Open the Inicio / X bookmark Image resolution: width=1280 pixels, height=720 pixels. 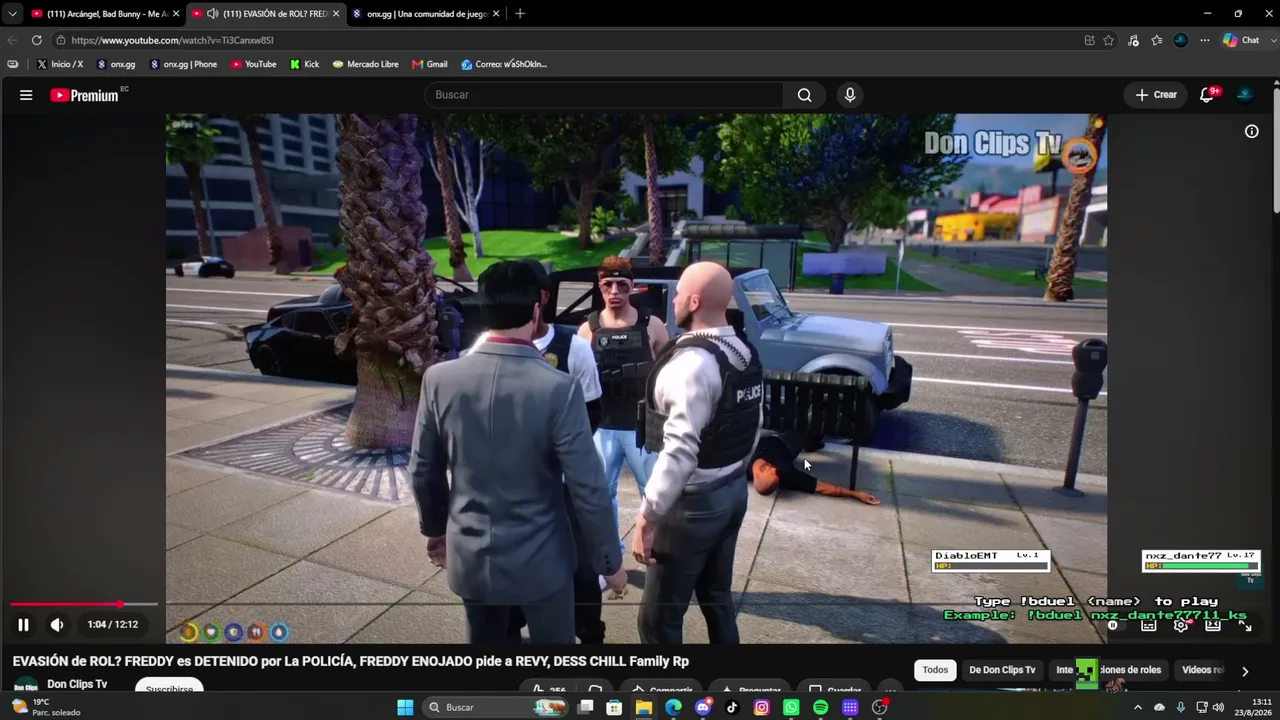(60, 64)
